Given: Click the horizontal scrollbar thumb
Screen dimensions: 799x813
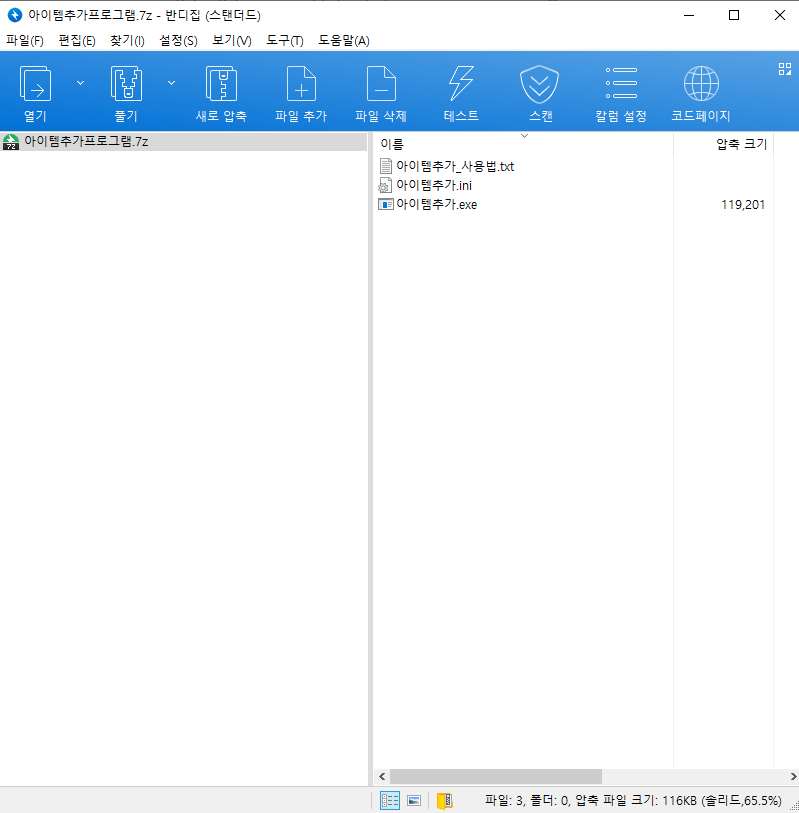Looking at the screenshot, I should click(496, 776).
